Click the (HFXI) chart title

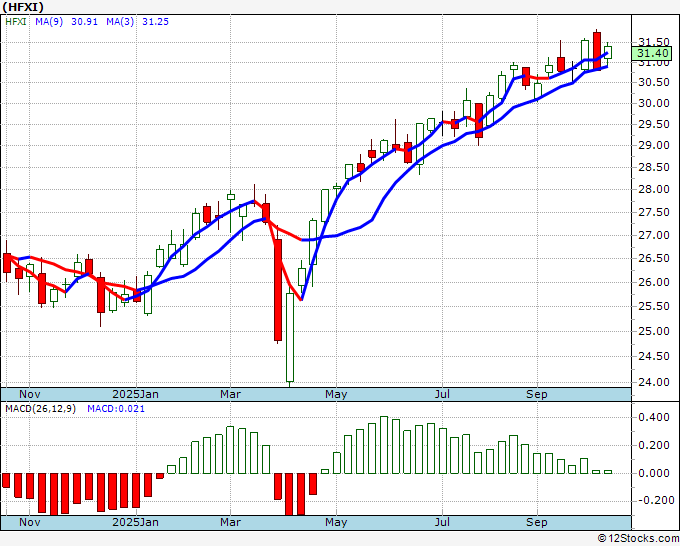pos(23,7)
